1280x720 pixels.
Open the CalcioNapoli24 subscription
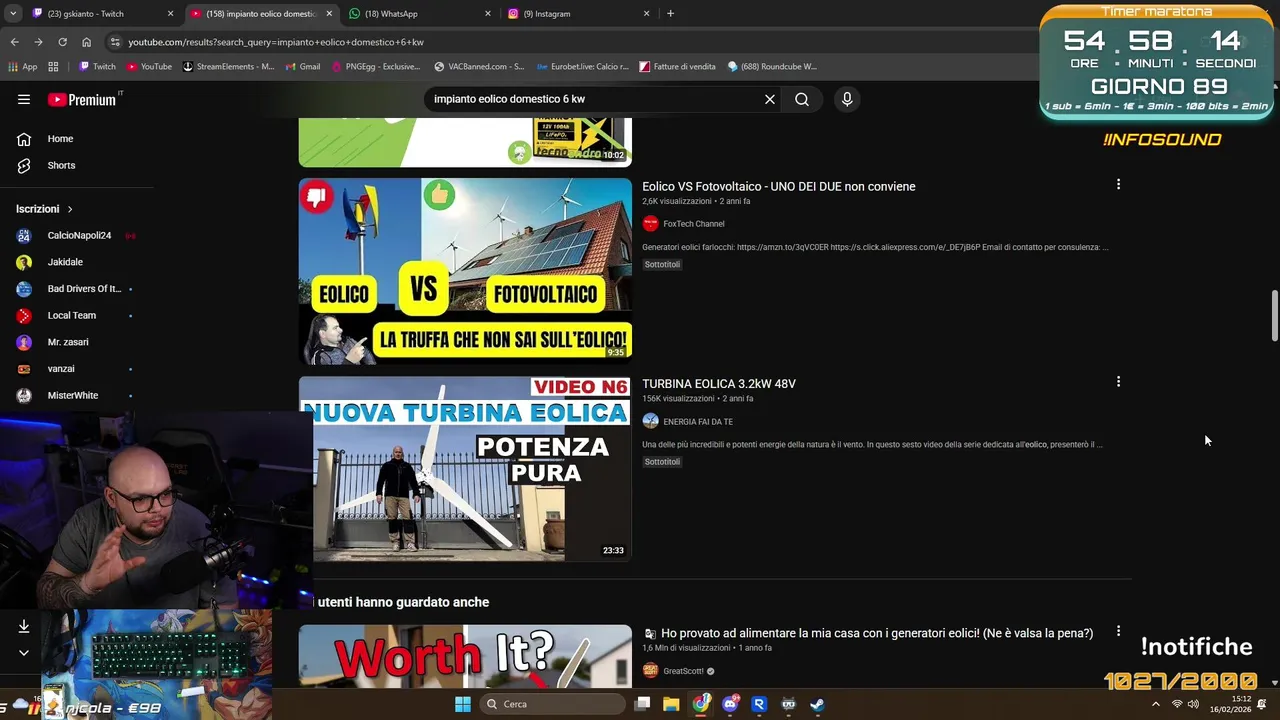pos(79,235)
